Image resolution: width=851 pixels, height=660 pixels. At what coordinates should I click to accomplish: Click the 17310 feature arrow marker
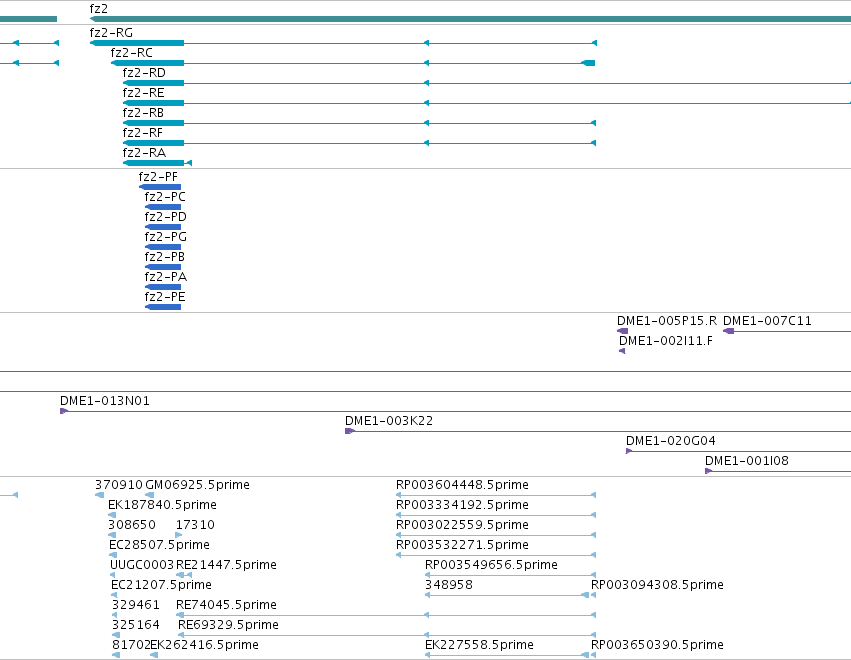click(x=179, y=535)
